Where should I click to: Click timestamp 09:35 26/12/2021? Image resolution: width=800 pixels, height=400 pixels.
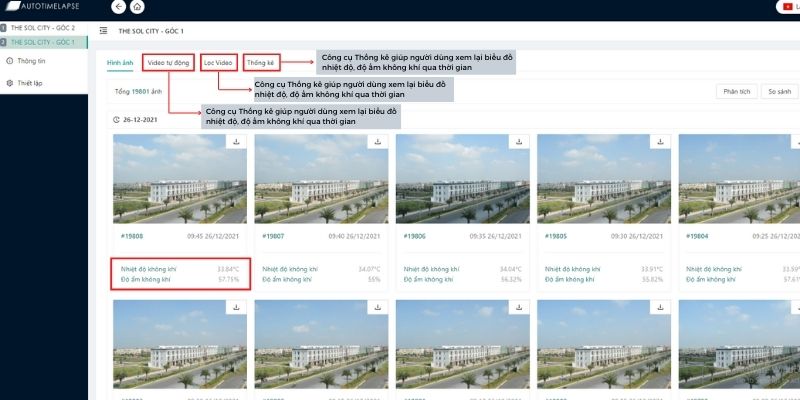point(495,236)
